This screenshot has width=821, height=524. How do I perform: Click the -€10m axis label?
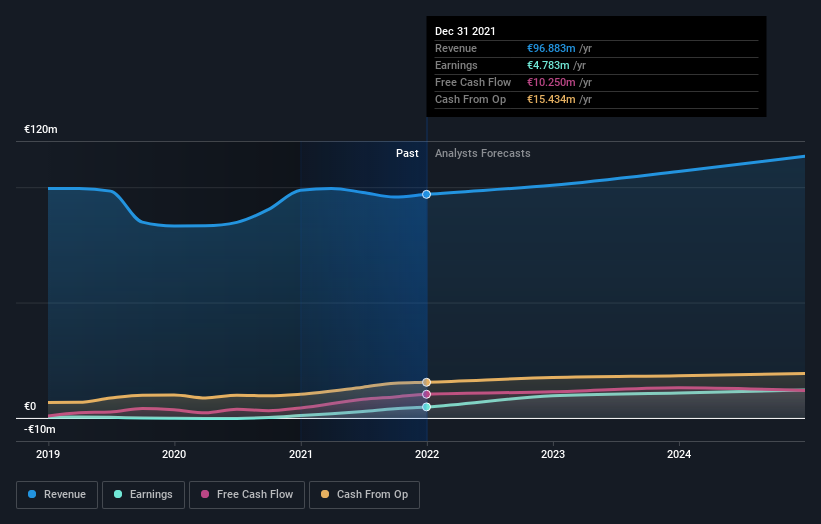pos(40,429)
